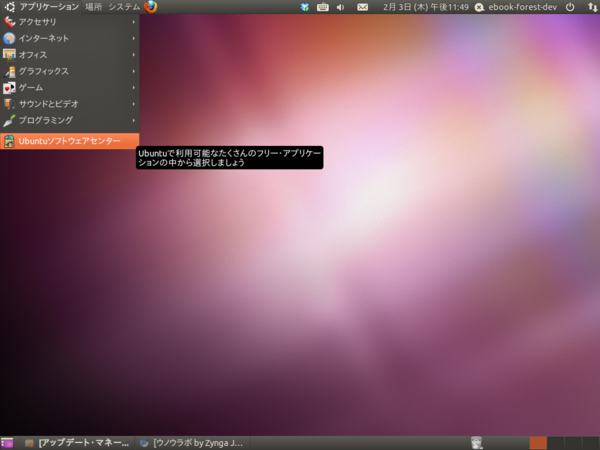Click the Ubuntuソフトウェアセンター icon
The width and height of the screenshot is (600, 450).
pos(9,141)
